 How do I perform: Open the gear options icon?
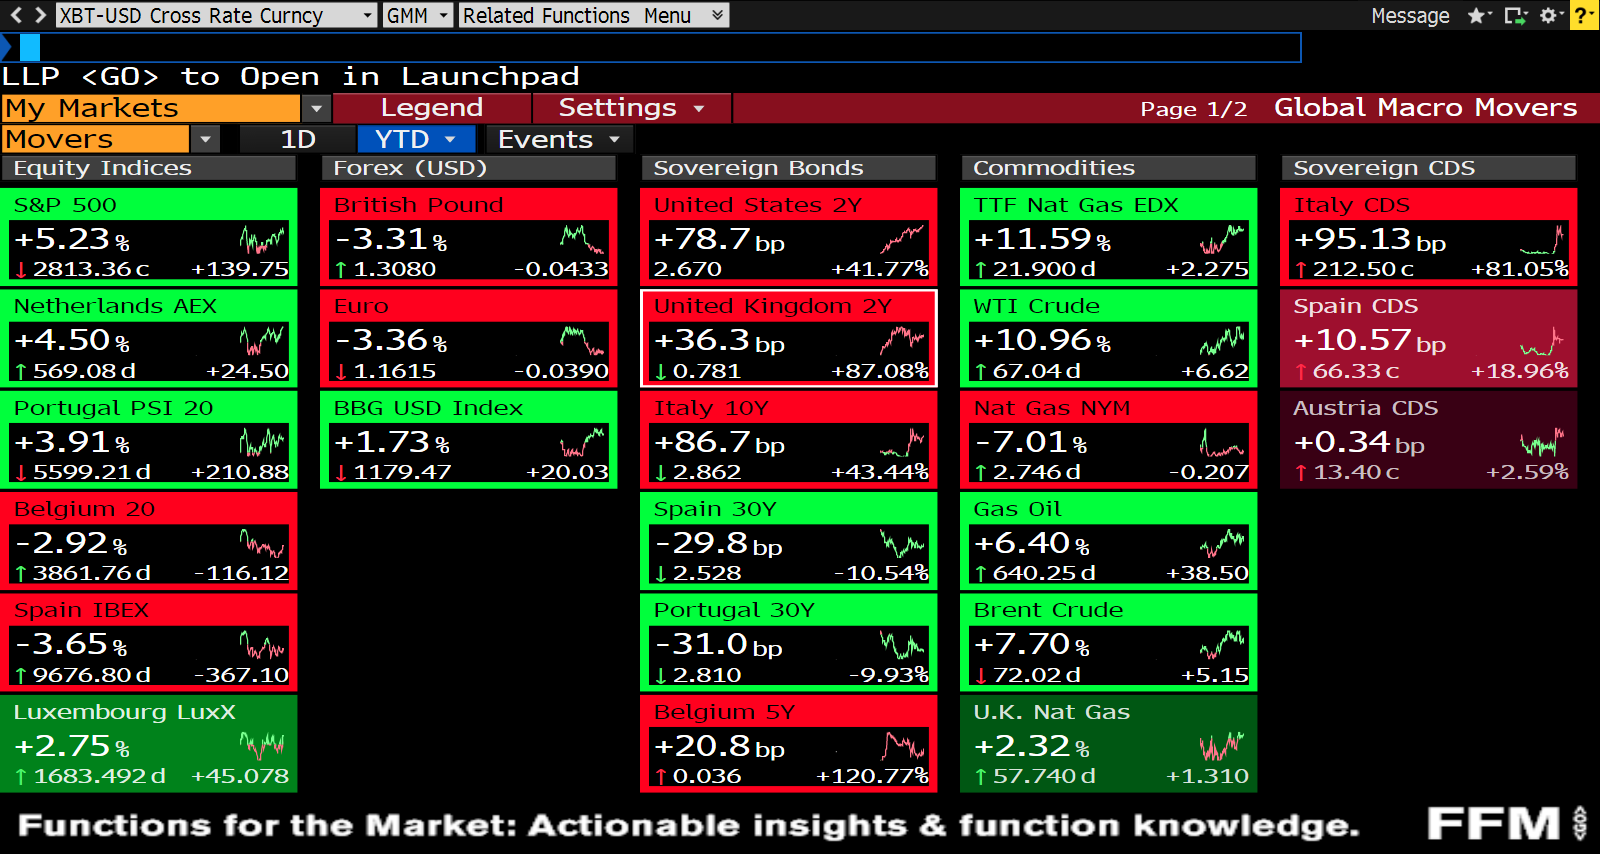click(x=1550, y=15)
